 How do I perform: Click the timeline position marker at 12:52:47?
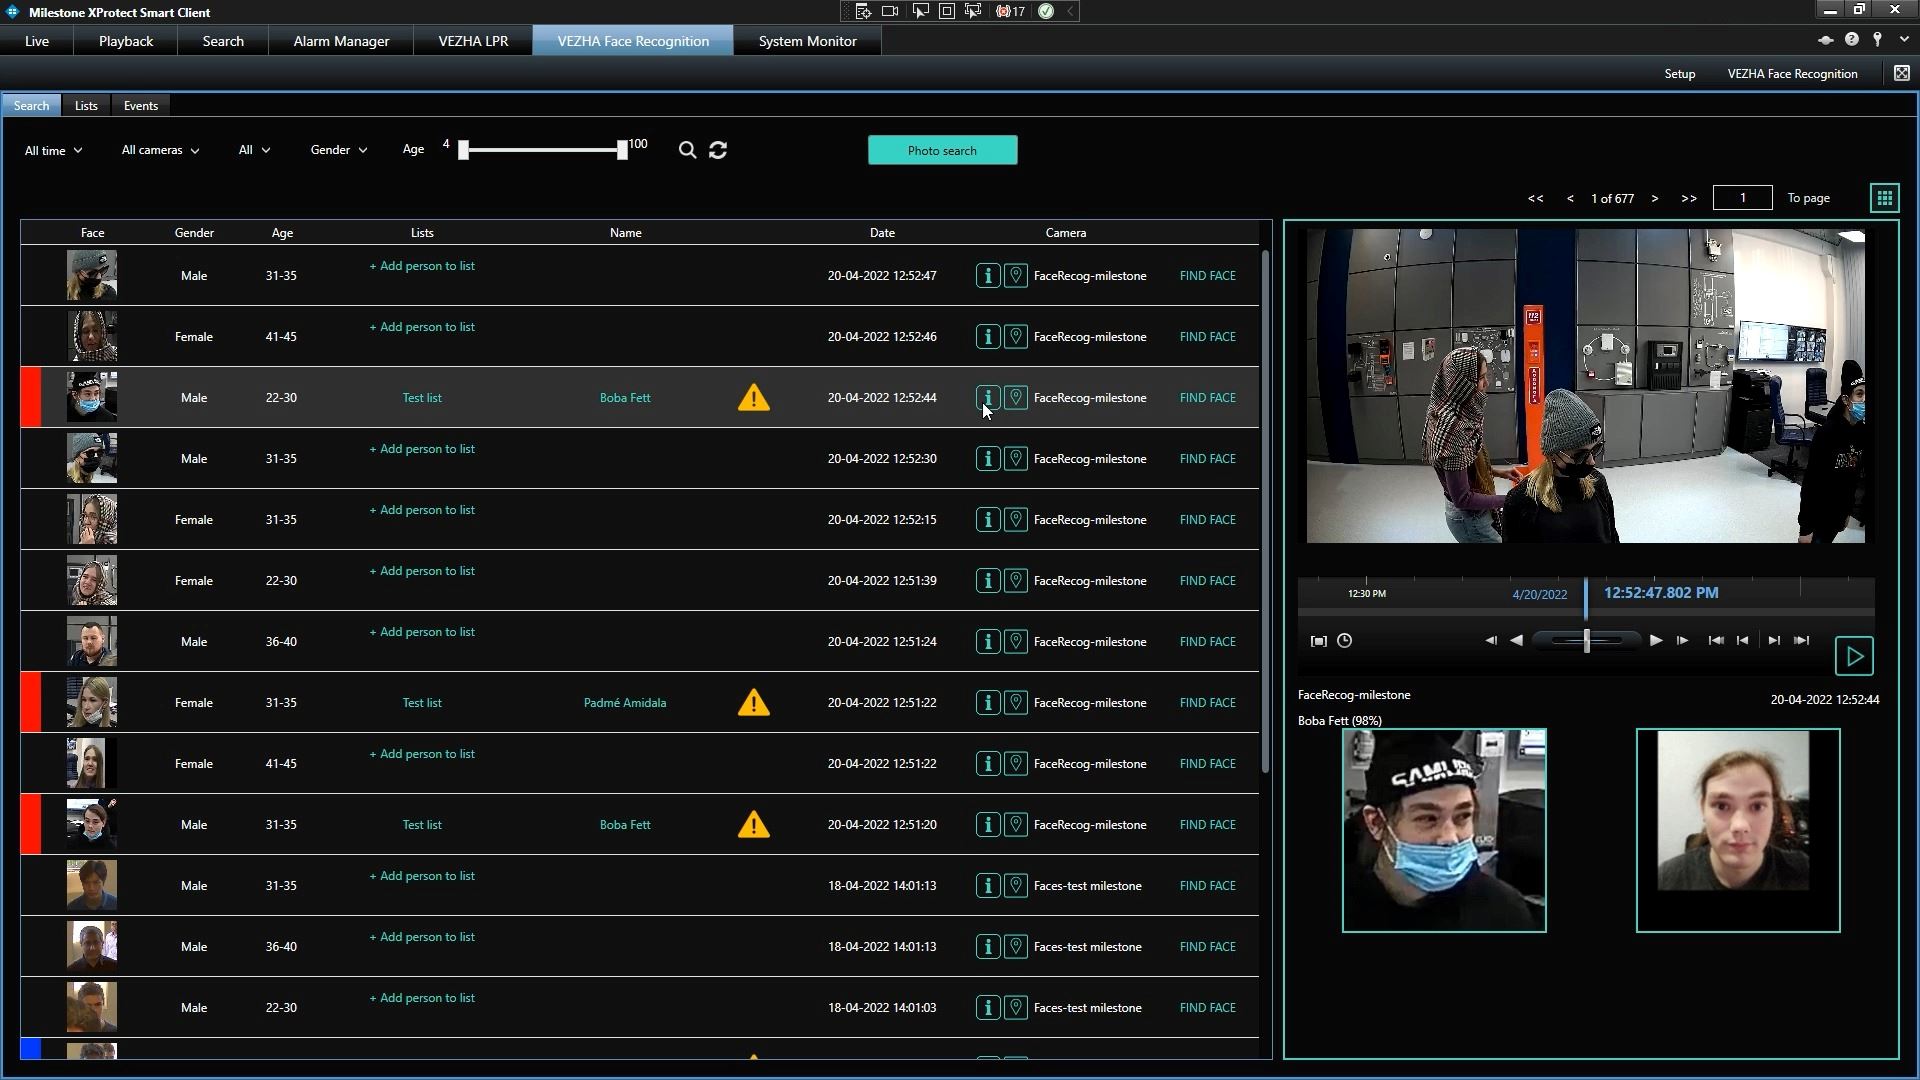(1586, 597)
